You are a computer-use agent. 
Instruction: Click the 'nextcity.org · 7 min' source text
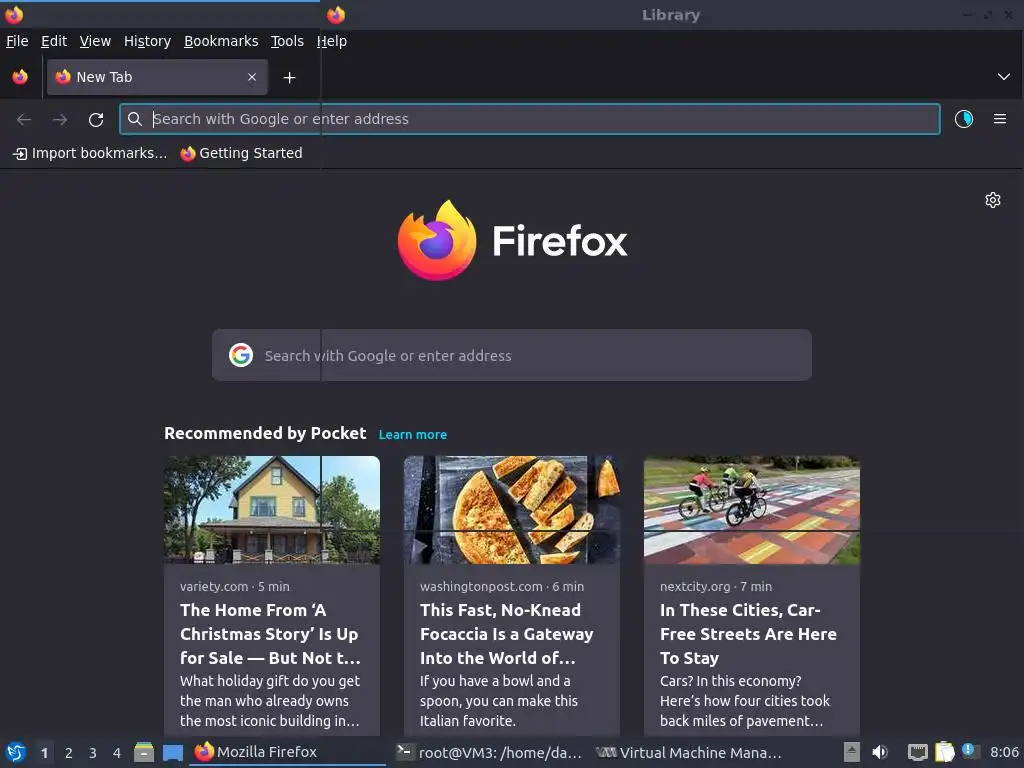[716, 586]
